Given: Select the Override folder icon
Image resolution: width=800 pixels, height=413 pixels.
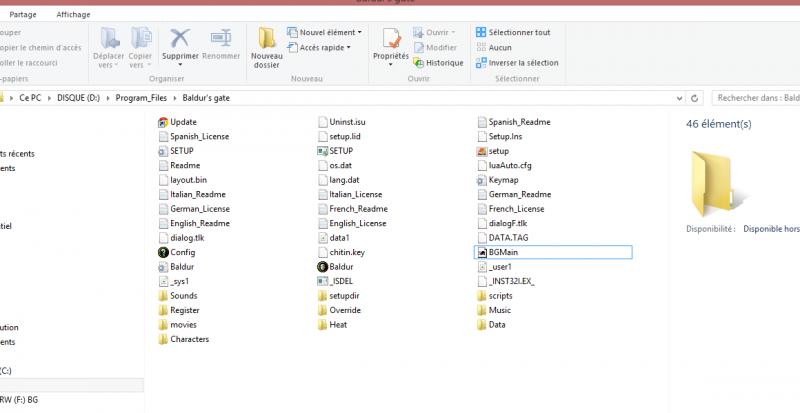Looking at the screenshot, I should coord(322,310).
